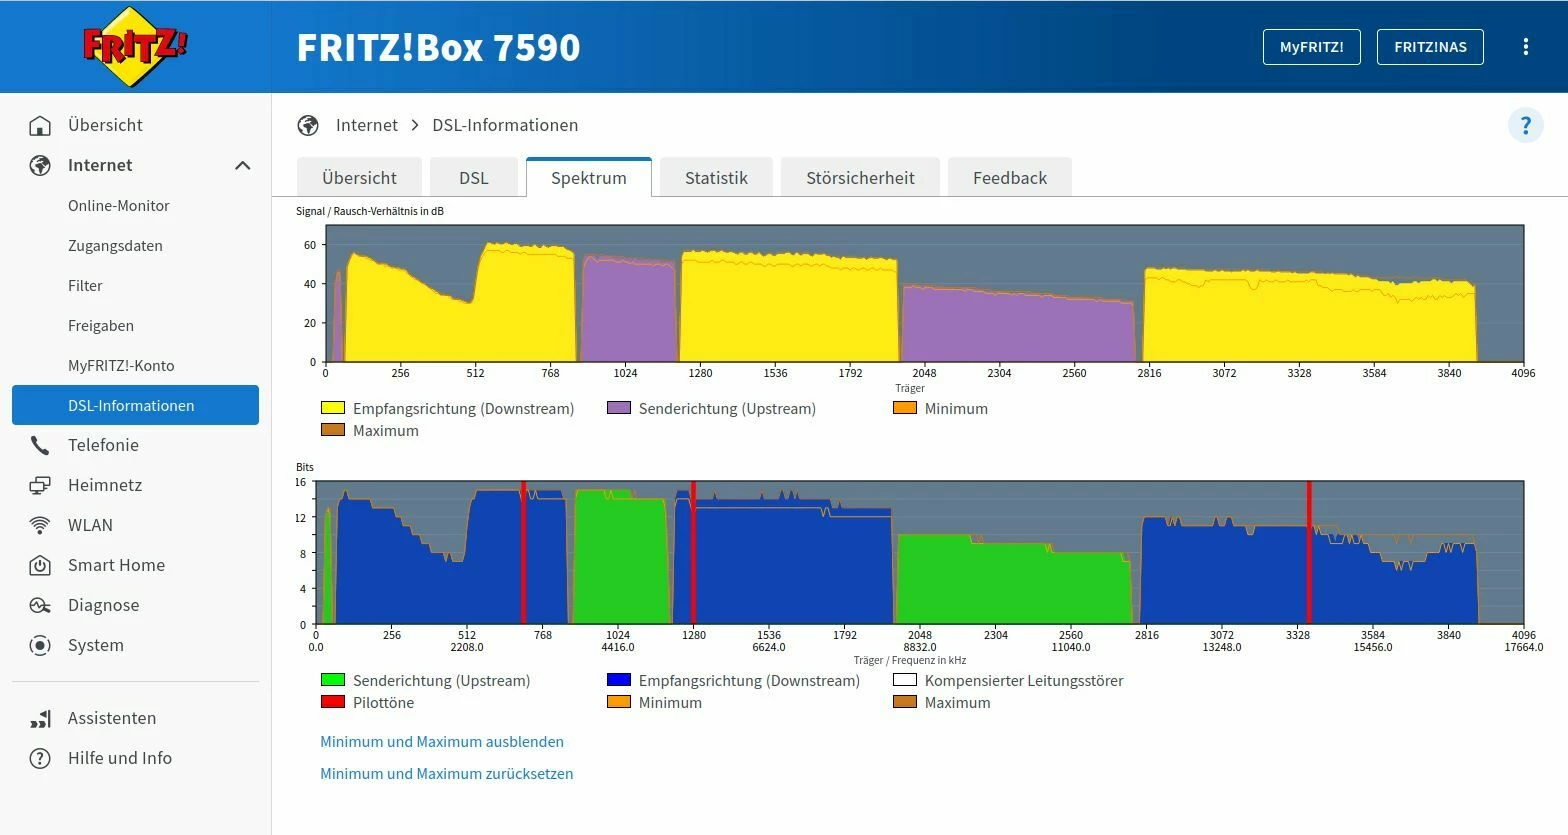The height and width of the screenshot is (835, 1568).
Task: Click the 'Träger / Frequenz in kHz' axis label
Action: click(910, 660)
